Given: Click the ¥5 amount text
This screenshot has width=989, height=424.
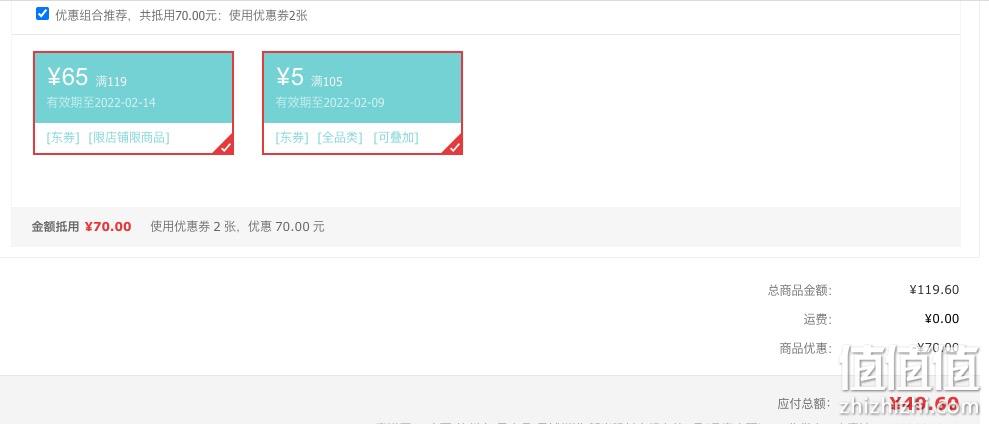Looking at the screenshot, I should coord(290,77).
